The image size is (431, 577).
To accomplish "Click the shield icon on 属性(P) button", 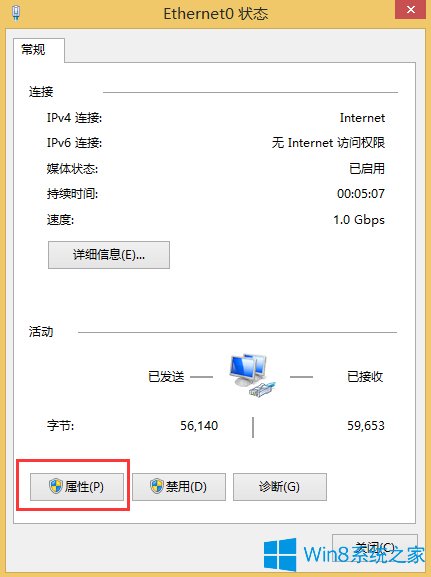I will (56, 486).
